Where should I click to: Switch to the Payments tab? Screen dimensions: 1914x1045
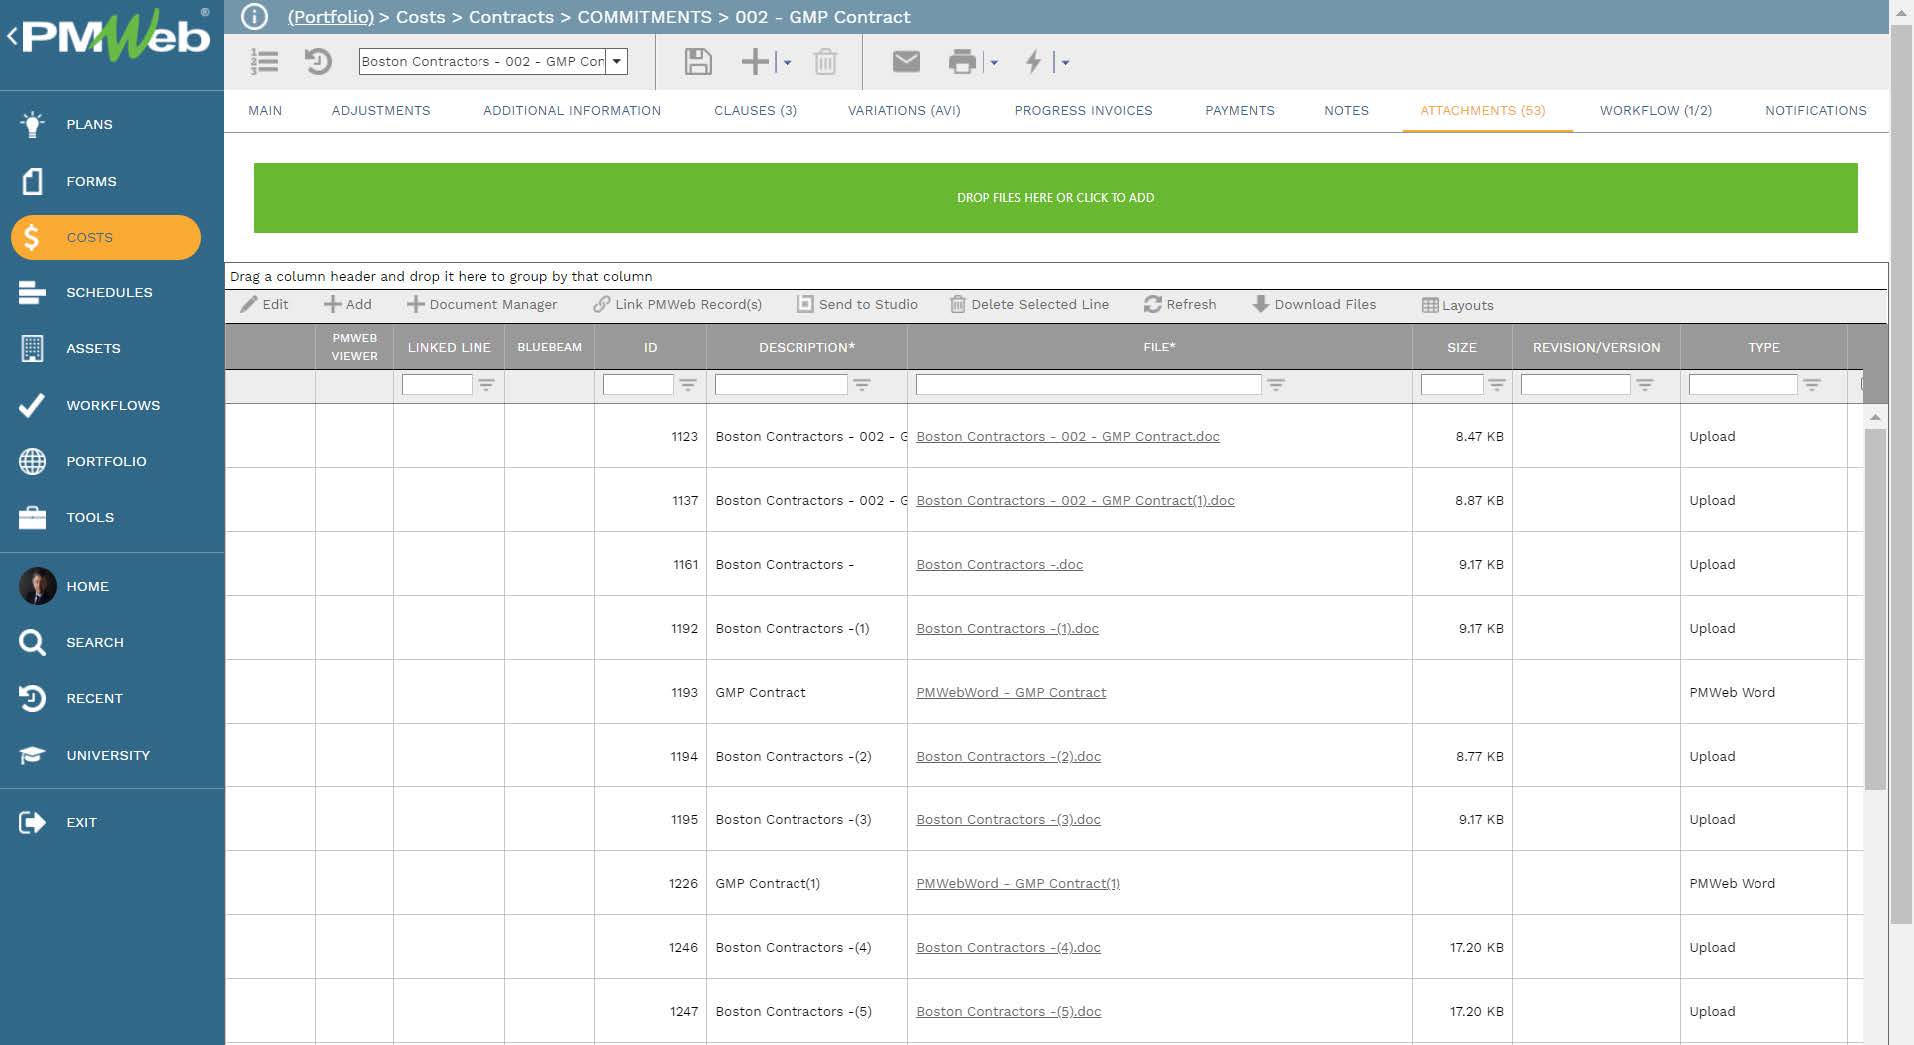(x=1240, y=111)
